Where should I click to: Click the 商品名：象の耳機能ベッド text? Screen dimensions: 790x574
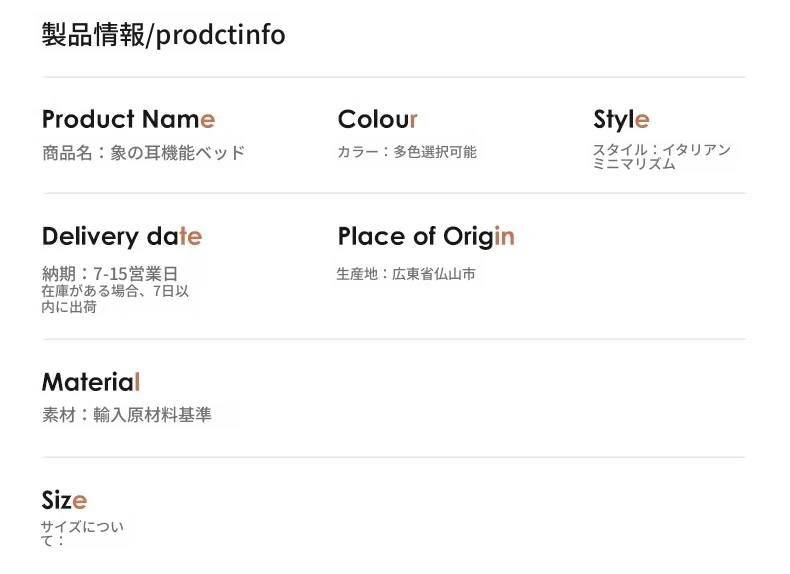click(x=144, y=153)
